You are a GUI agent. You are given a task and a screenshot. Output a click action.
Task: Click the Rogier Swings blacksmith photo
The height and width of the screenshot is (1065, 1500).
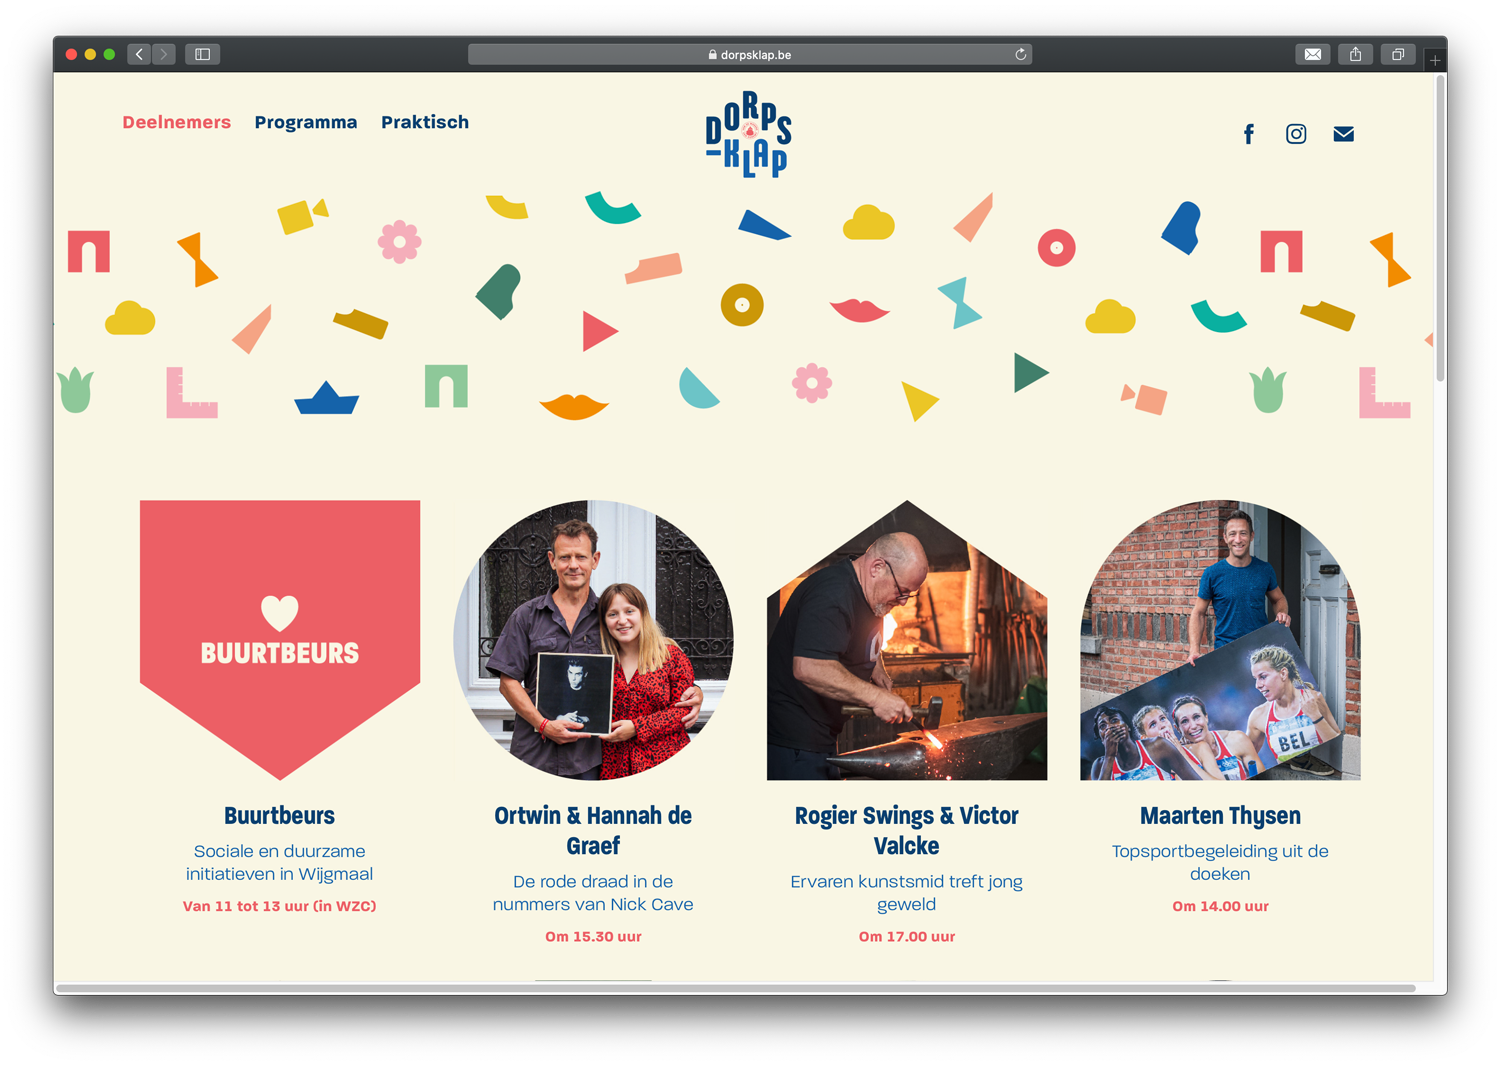(x=907, y=640)
